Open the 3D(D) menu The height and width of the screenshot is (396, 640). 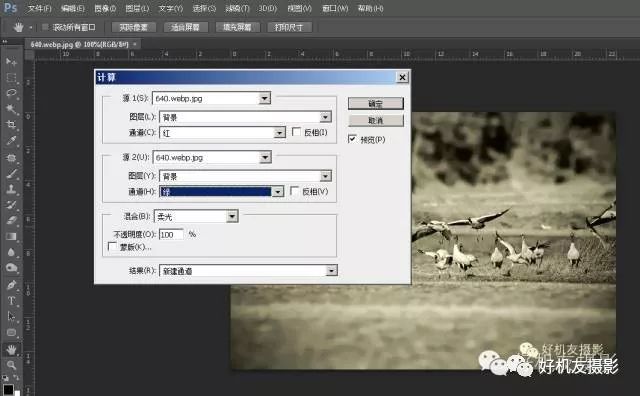[x=268, y=8]
